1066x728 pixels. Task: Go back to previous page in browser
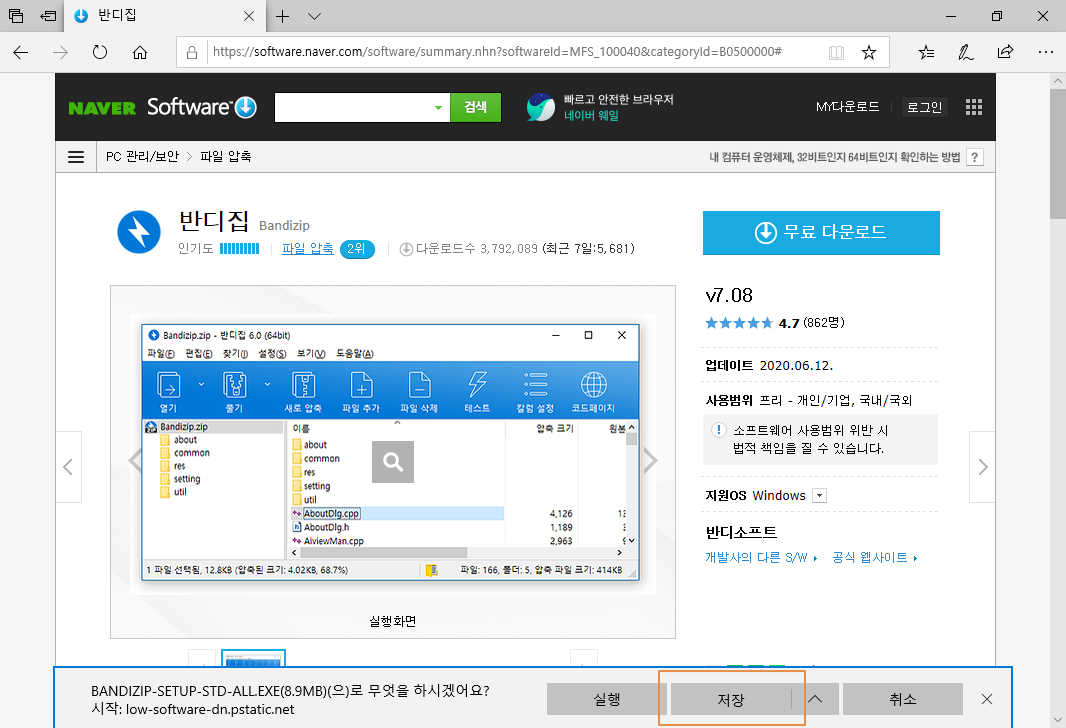[x=20, y=52]
